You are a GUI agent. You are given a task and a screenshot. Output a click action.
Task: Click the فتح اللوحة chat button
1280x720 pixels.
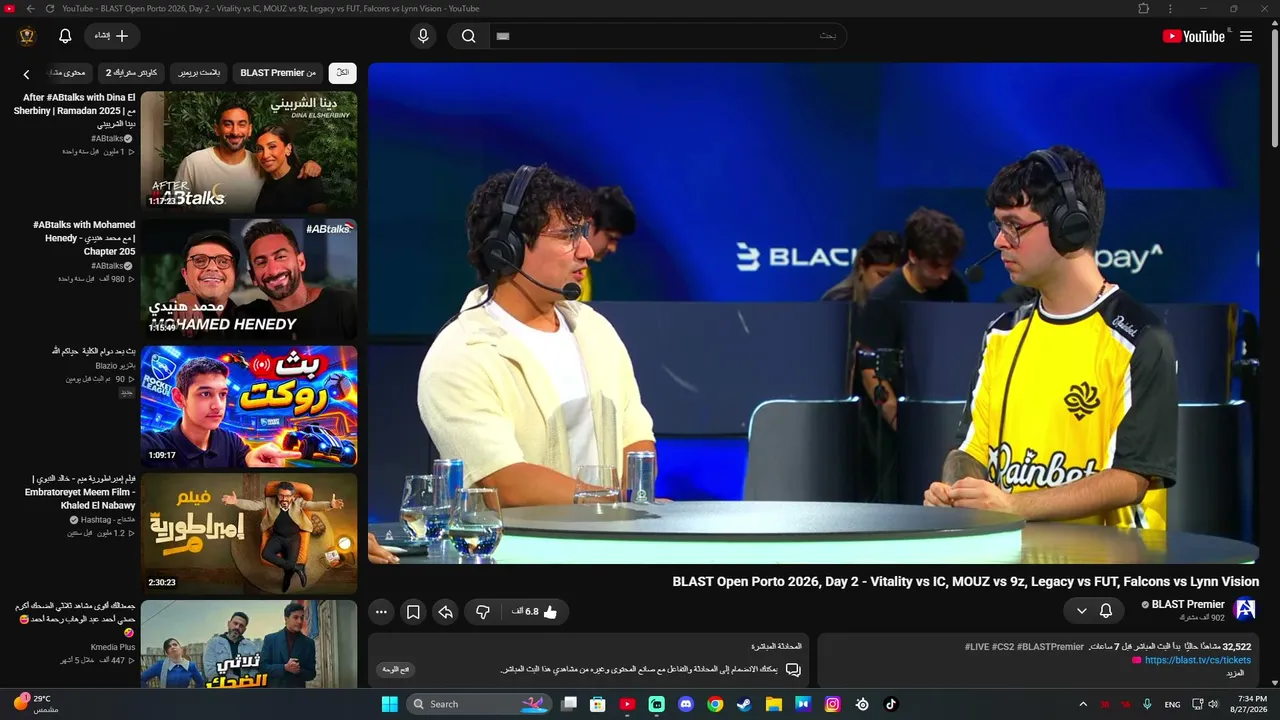tap(396, 670)
